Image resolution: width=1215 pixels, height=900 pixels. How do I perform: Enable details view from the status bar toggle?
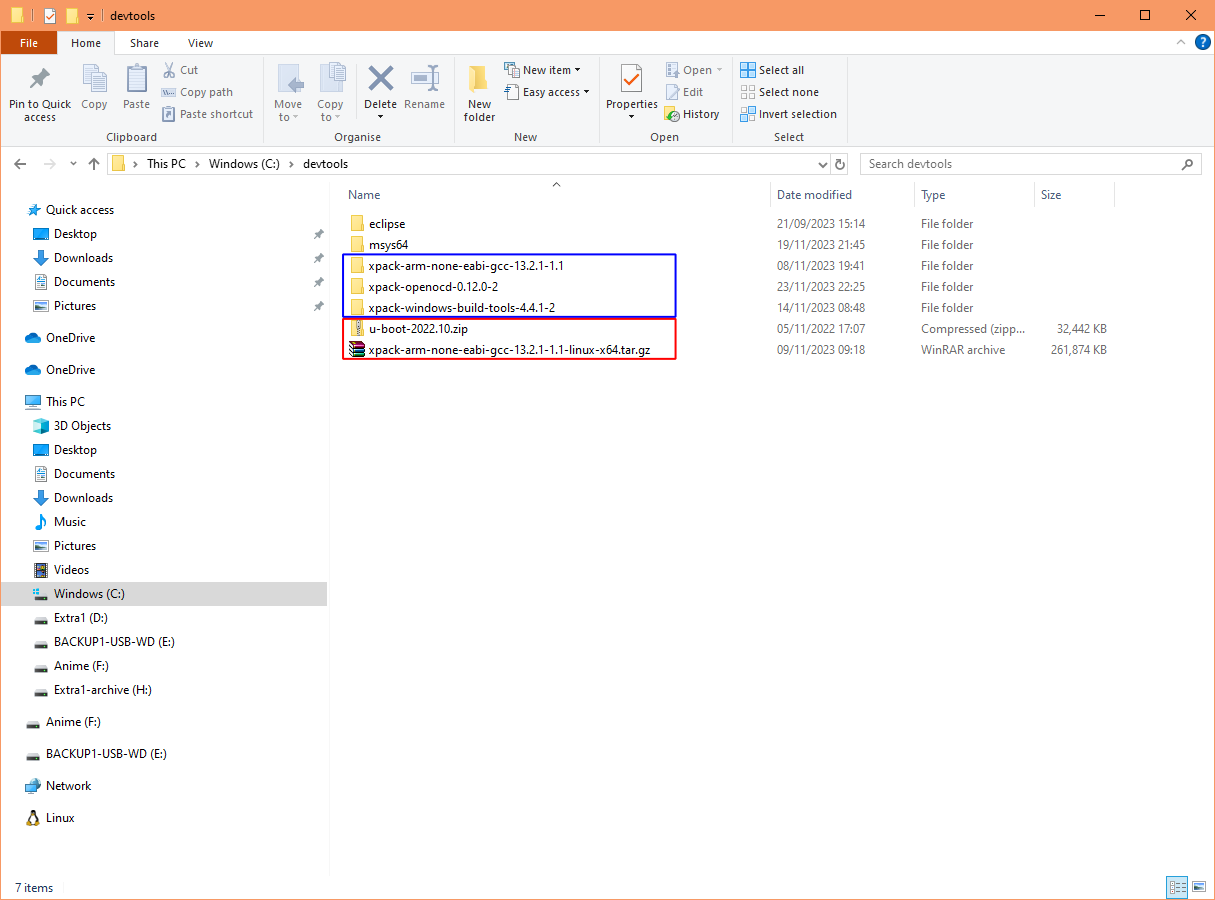[x=1177, y=887]
